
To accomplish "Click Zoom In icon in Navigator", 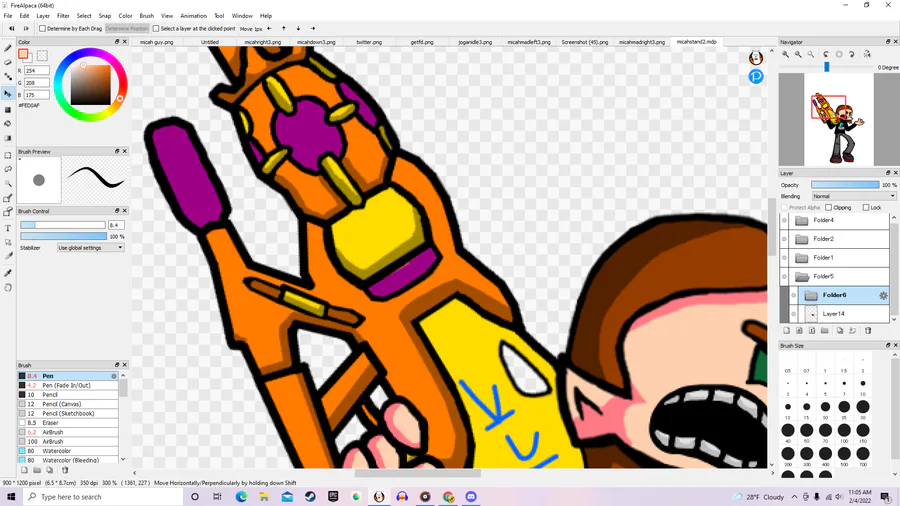I will pos(785,54).
